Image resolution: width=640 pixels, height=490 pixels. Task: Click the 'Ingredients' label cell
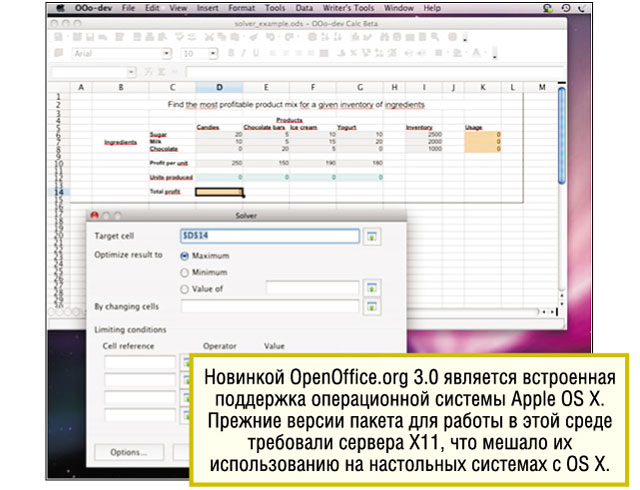(120, 142)
